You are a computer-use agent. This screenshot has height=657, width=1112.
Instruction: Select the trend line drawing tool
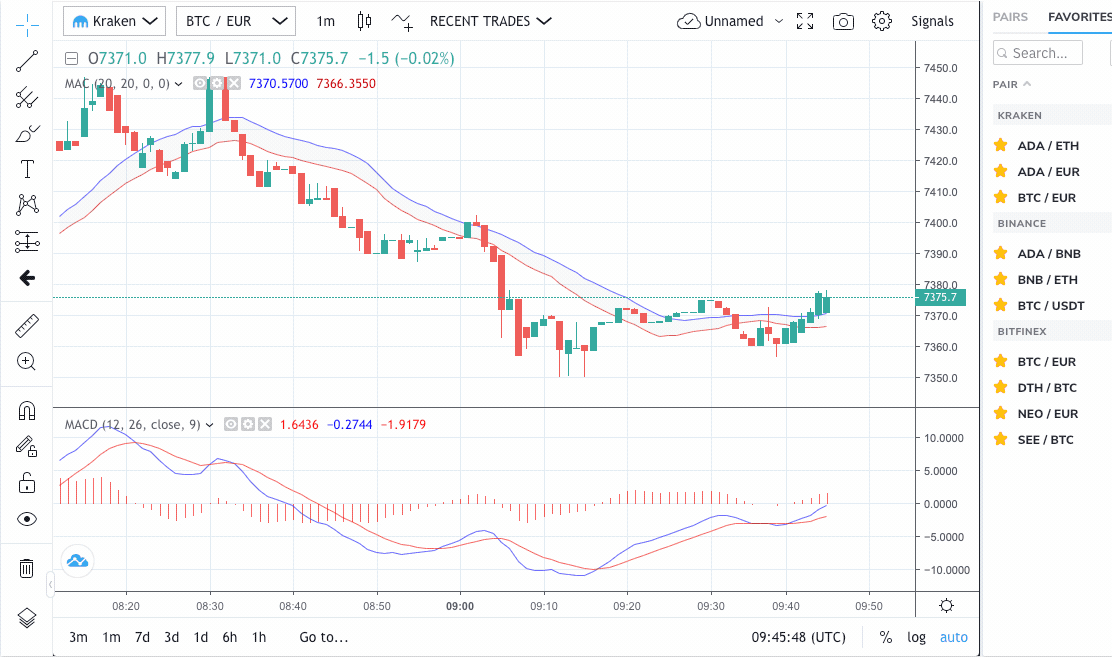(27, 62)
